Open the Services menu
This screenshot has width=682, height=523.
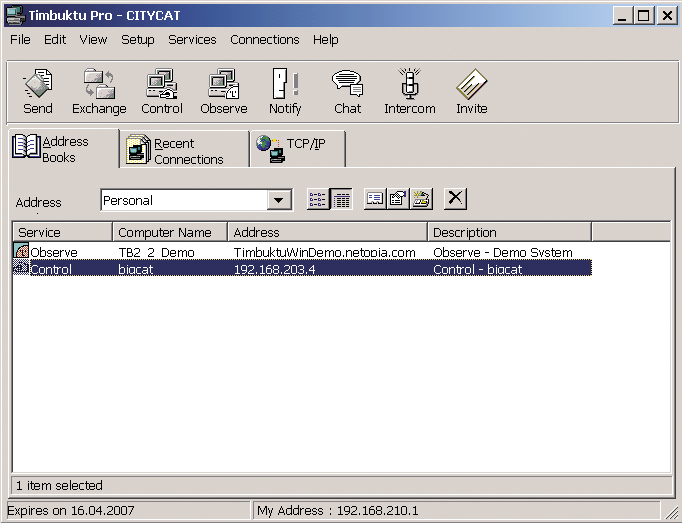click(192, 40)
